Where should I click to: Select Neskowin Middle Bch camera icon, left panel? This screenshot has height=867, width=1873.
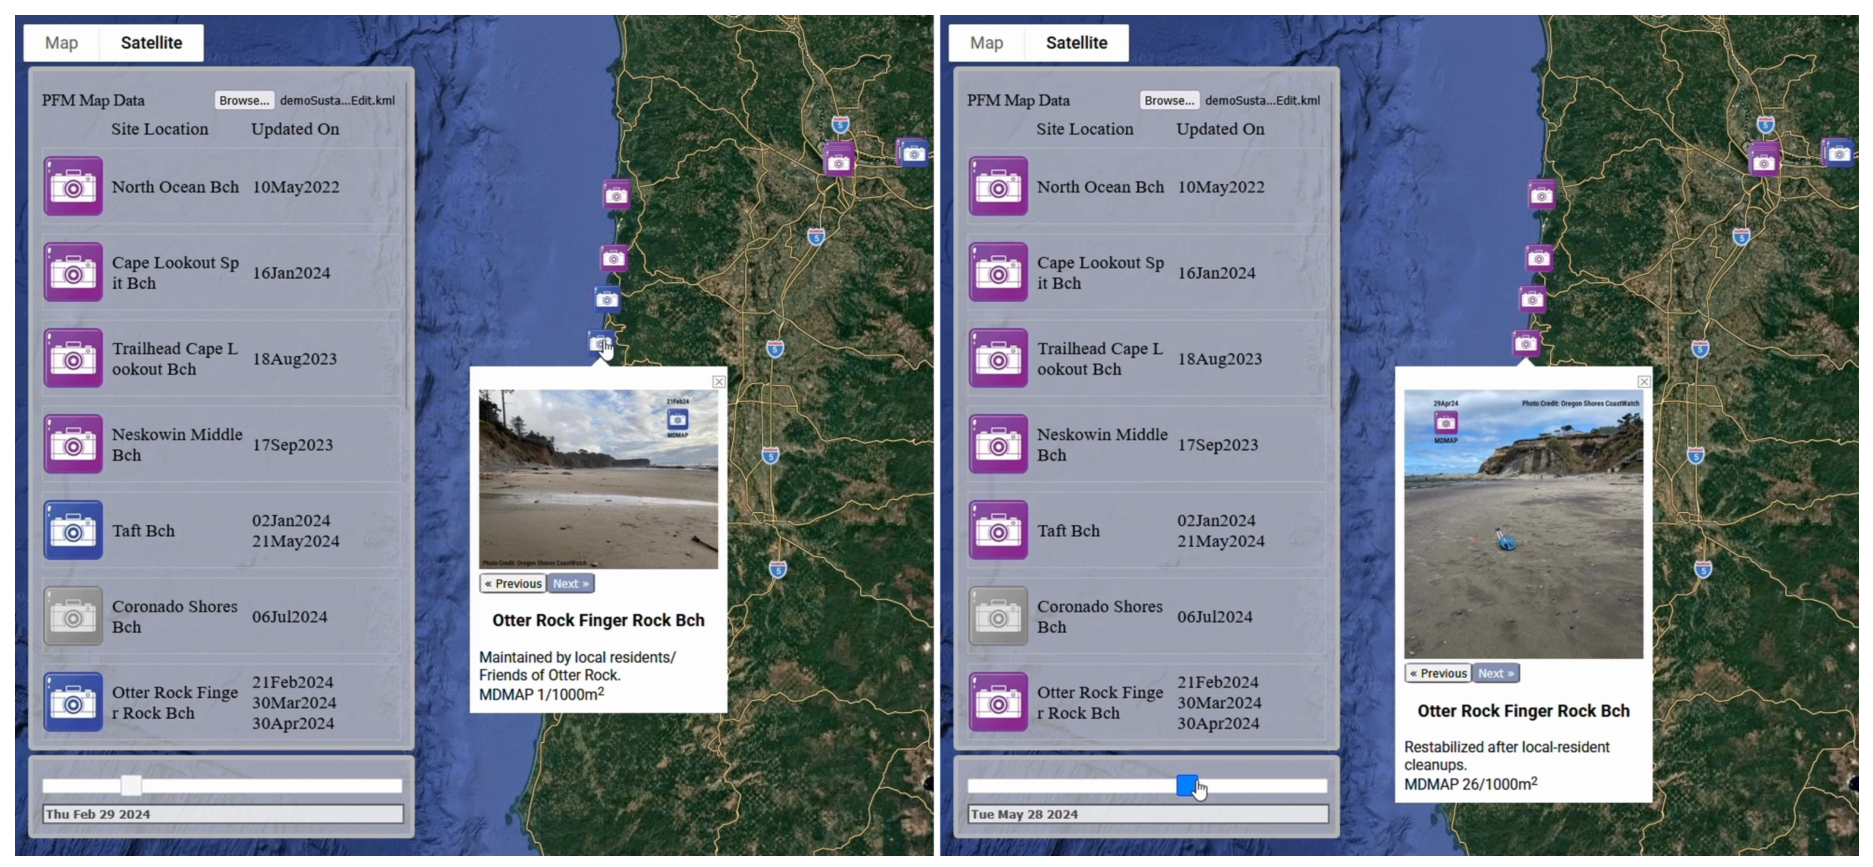[x=73, y=444]
